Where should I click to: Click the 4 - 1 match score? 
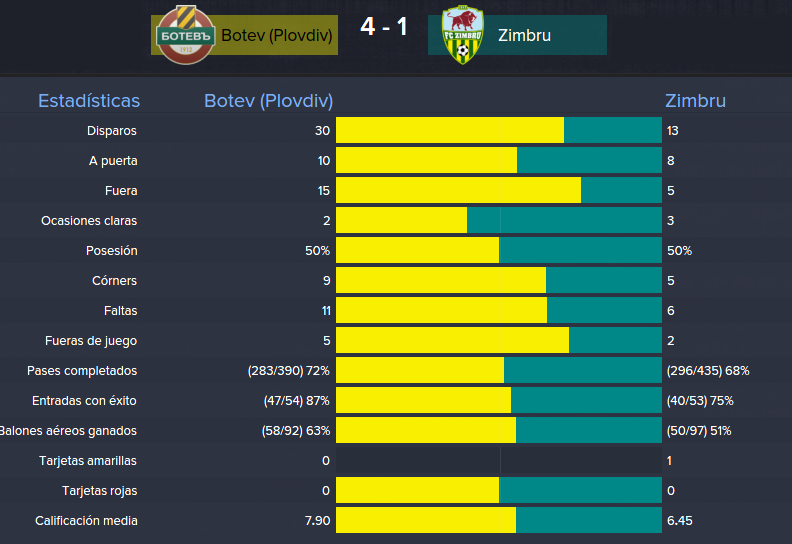point(384,26)
